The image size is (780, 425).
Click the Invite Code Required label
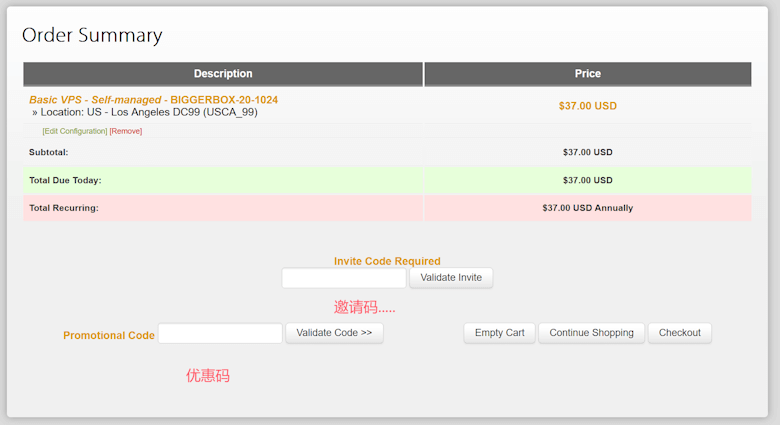coord(387,261)
